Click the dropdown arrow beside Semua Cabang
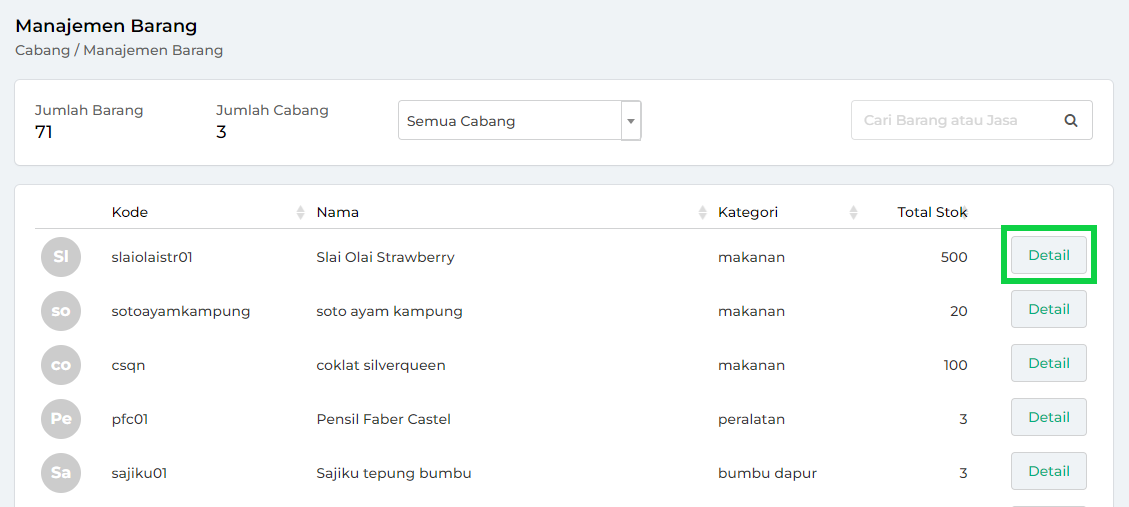Image resolution: width=1129 pixels, height=507 pixels. tap(631, 121)
